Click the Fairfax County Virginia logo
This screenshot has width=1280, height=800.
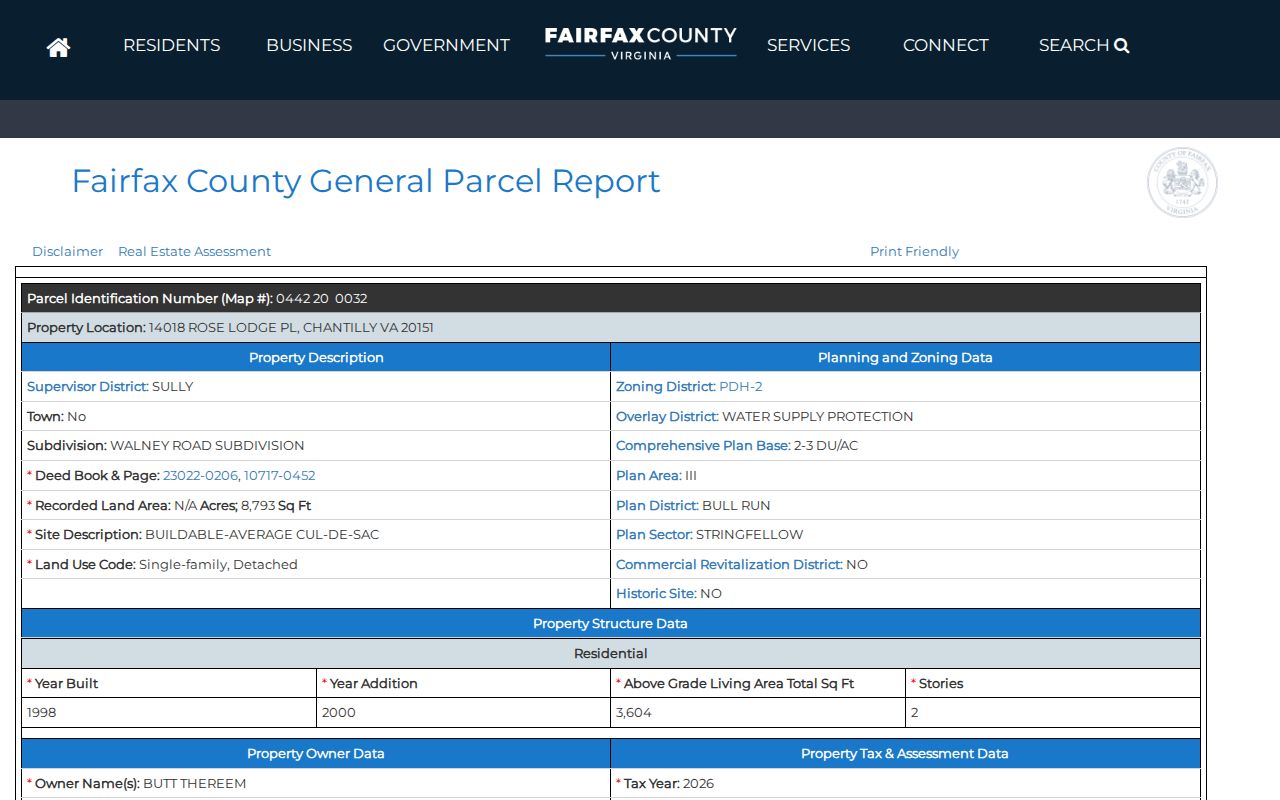point(640,43)
